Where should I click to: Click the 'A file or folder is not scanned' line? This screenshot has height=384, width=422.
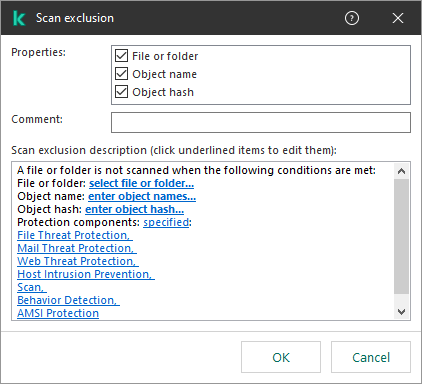[196, 170]
